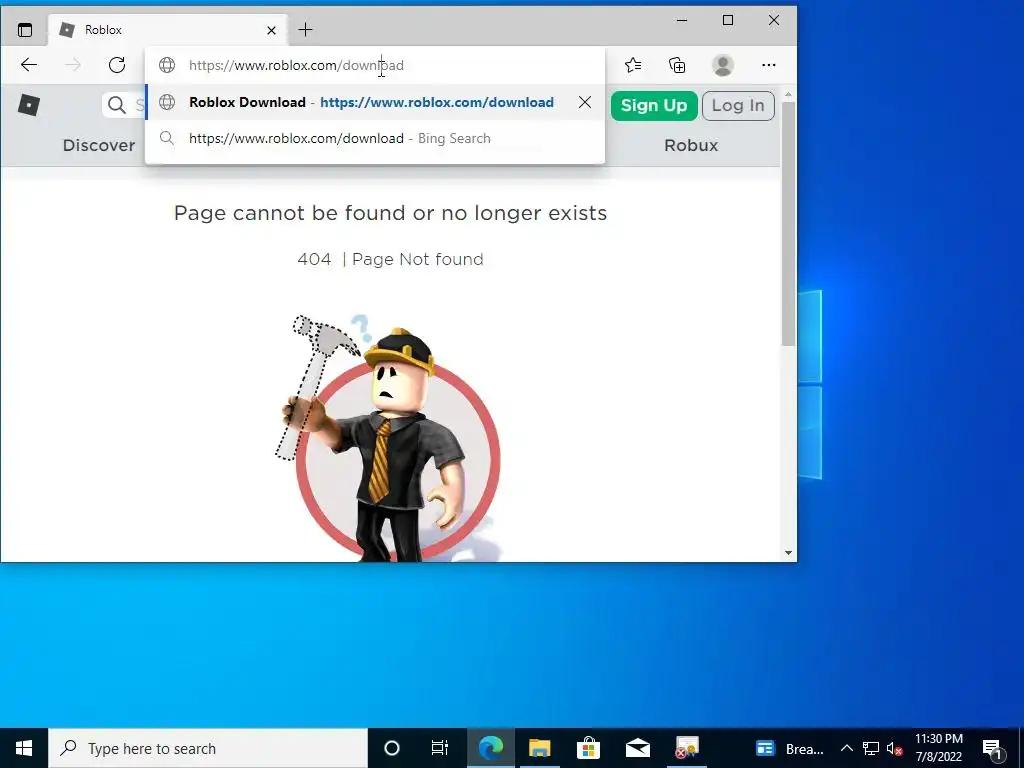Viewport: 1024px width, 768px height.
Task: Click the globe icon in address bar
Action: 167,65
